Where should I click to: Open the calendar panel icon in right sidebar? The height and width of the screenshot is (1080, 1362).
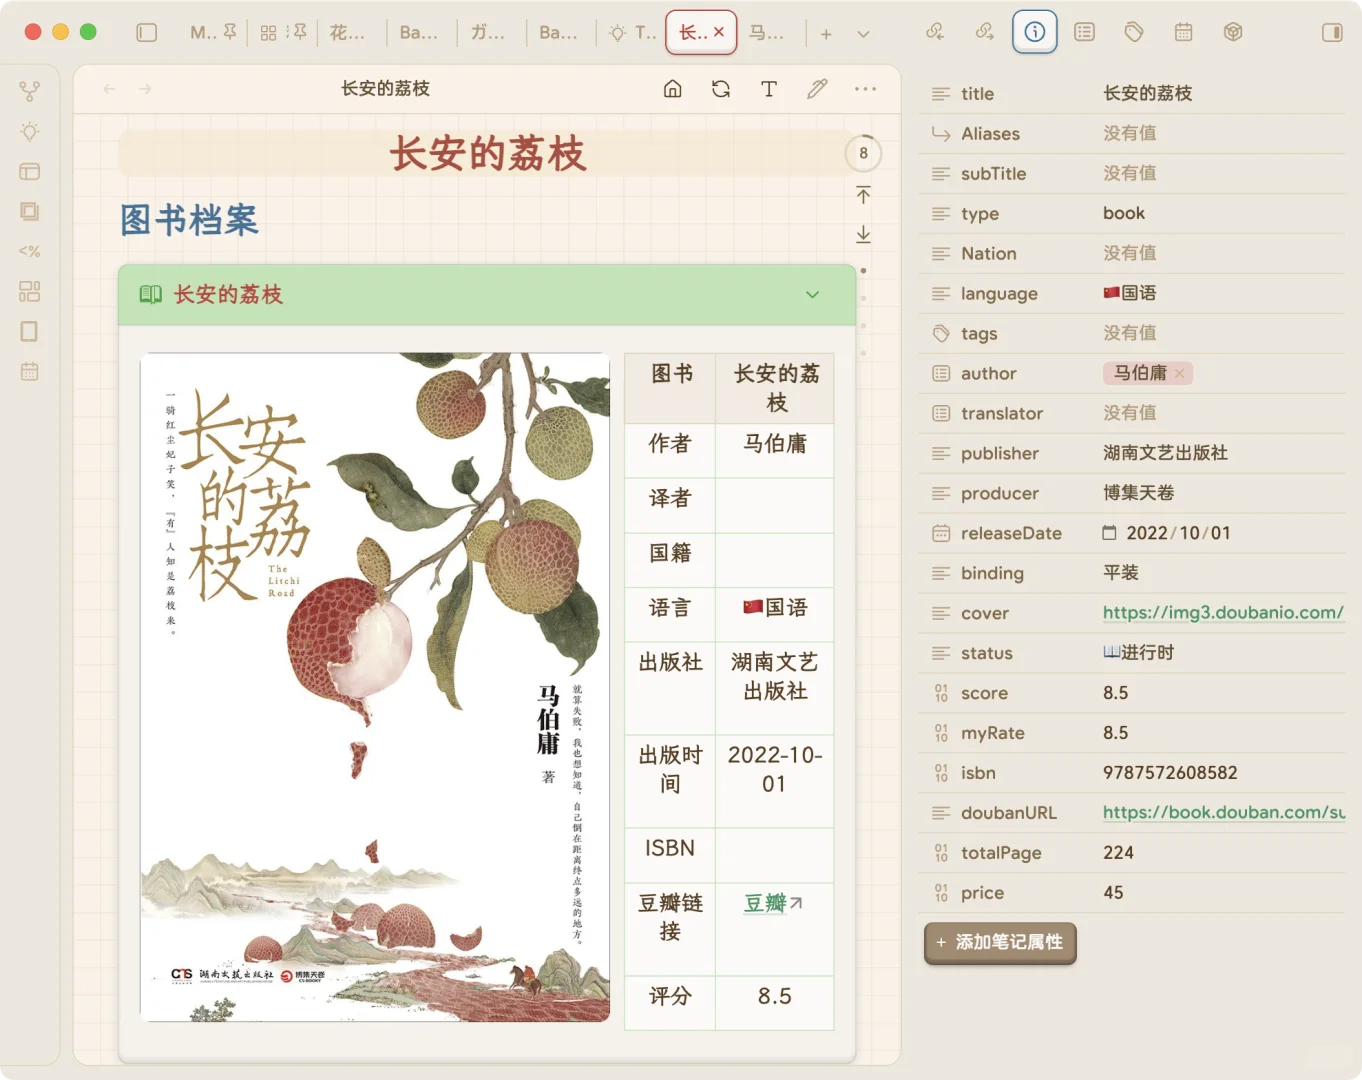click(1184, 32)
